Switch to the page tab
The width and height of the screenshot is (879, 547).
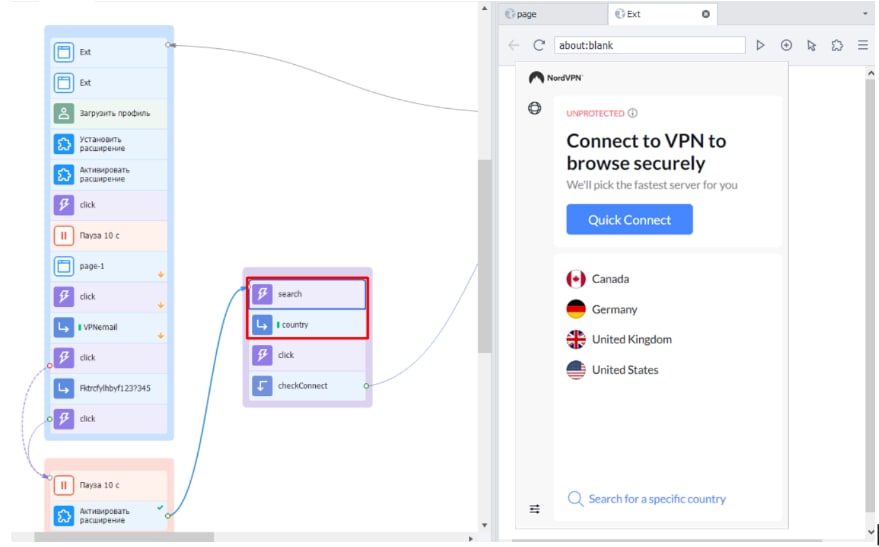click(x=550, y=14)
